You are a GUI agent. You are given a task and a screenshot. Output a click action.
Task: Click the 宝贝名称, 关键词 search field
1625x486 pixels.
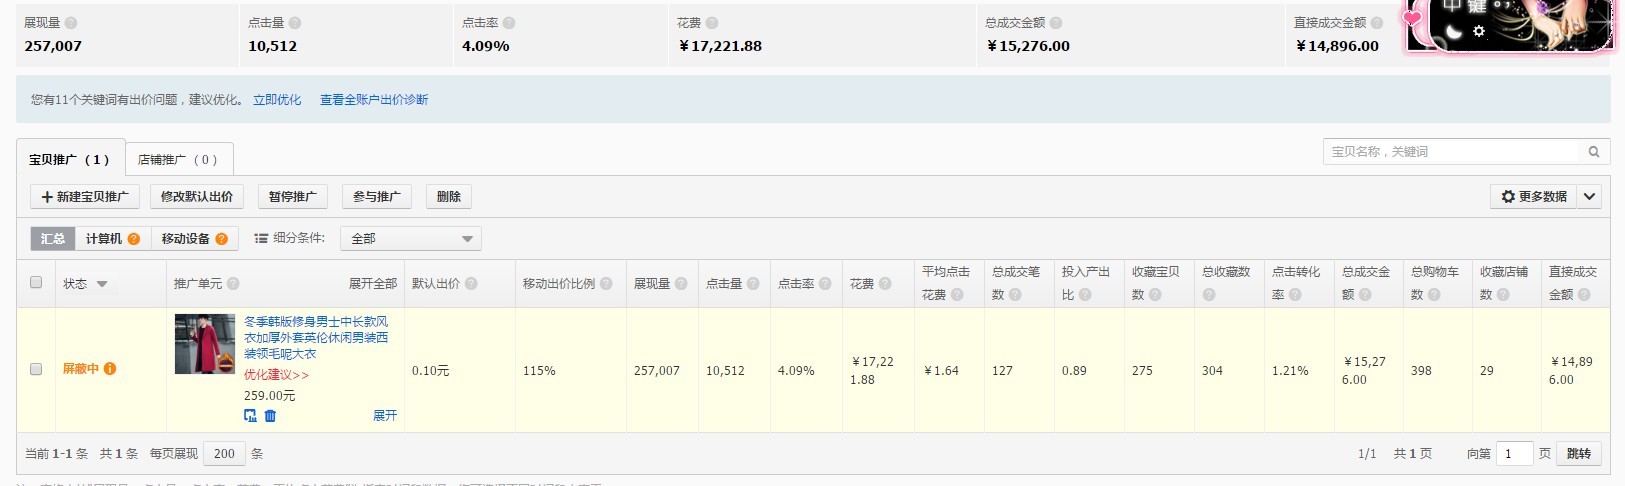pos(1451,152)
